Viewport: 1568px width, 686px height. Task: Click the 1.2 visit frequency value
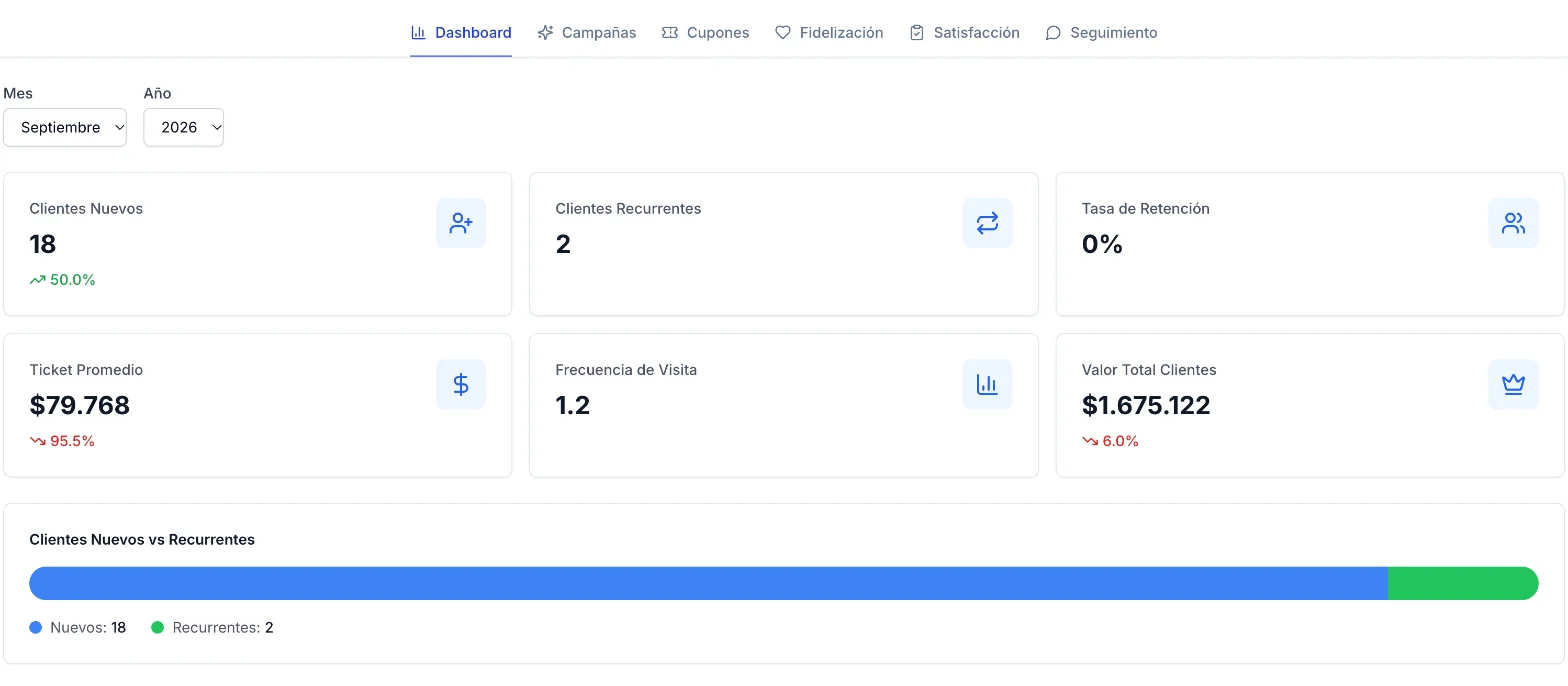pos(573,405)
